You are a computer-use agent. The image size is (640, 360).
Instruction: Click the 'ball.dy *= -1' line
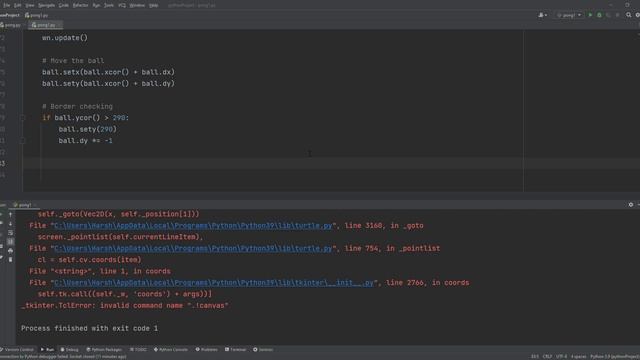tap(85, 141)
